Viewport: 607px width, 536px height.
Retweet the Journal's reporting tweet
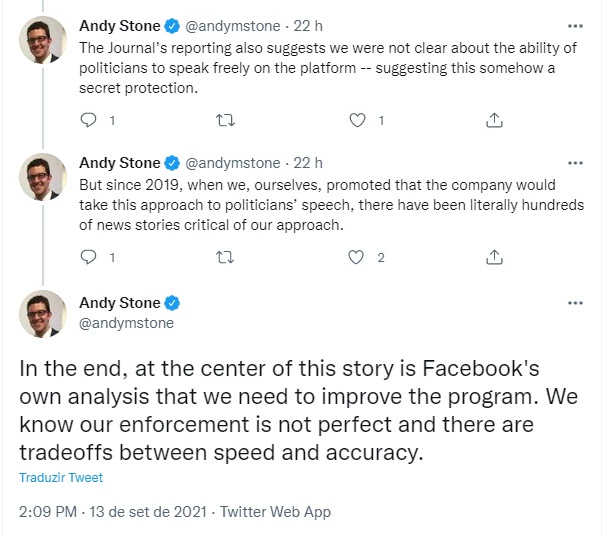[x=225, y=120]
